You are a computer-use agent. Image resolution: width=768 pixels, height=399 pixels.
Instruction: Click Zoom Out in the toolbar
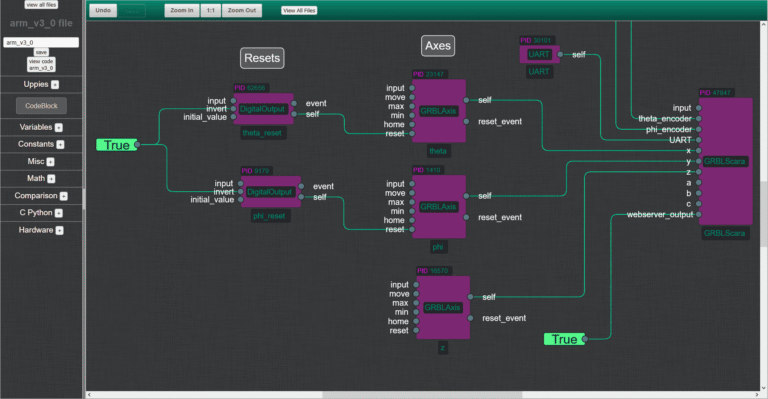[242, 10]
